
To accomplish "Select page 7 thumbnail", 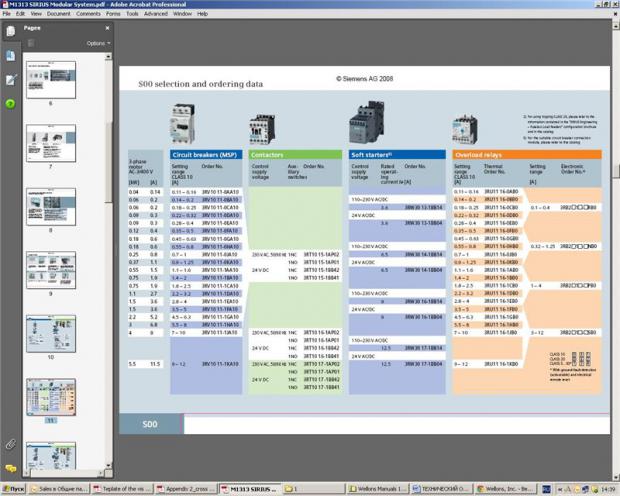I will click(x=51, y=143).
